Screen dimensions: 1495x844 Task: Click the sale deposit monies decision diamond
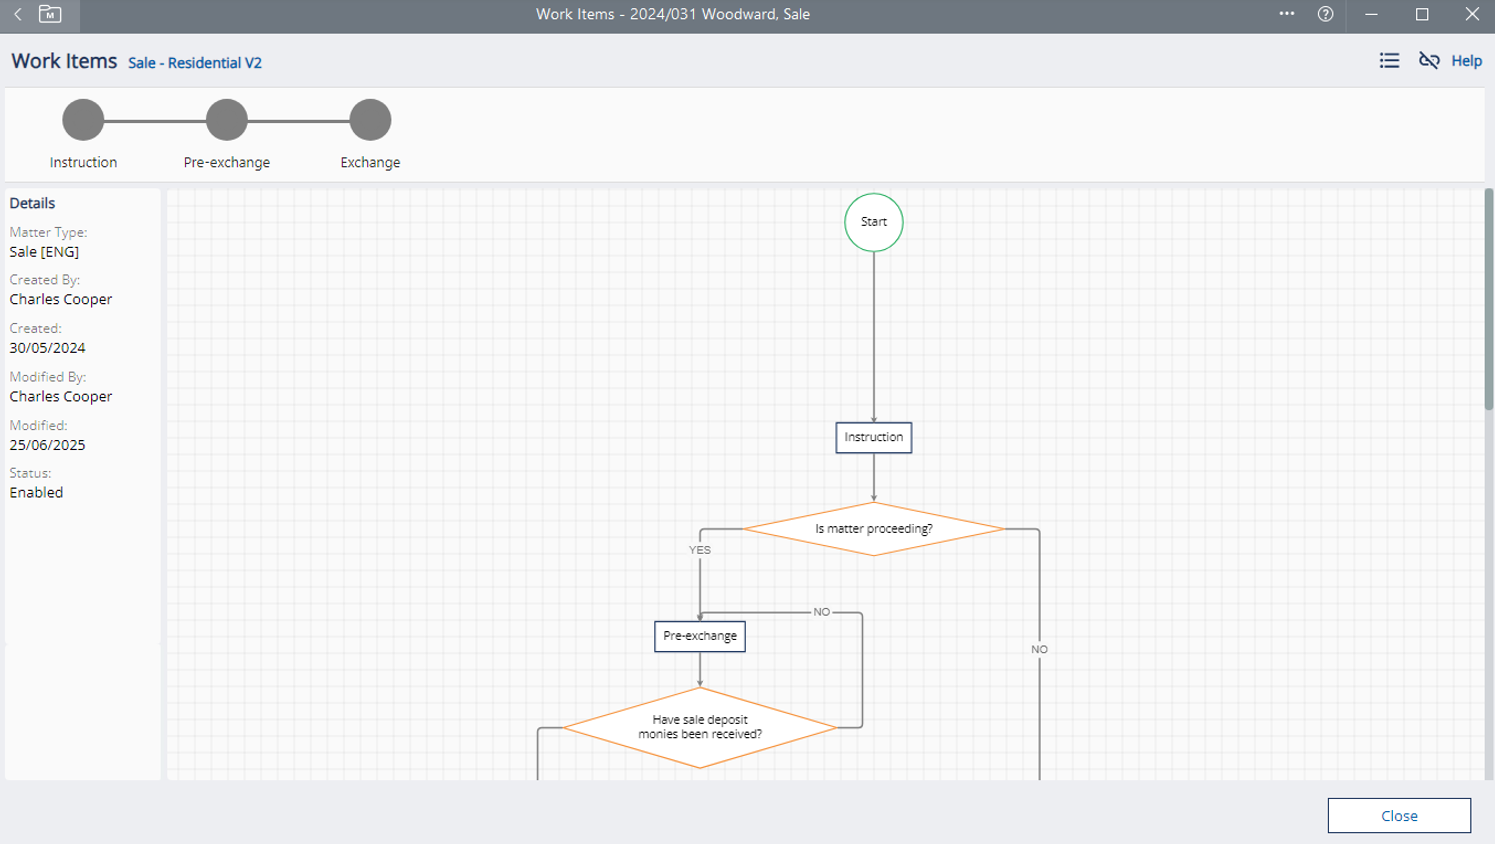pos(700,727)
